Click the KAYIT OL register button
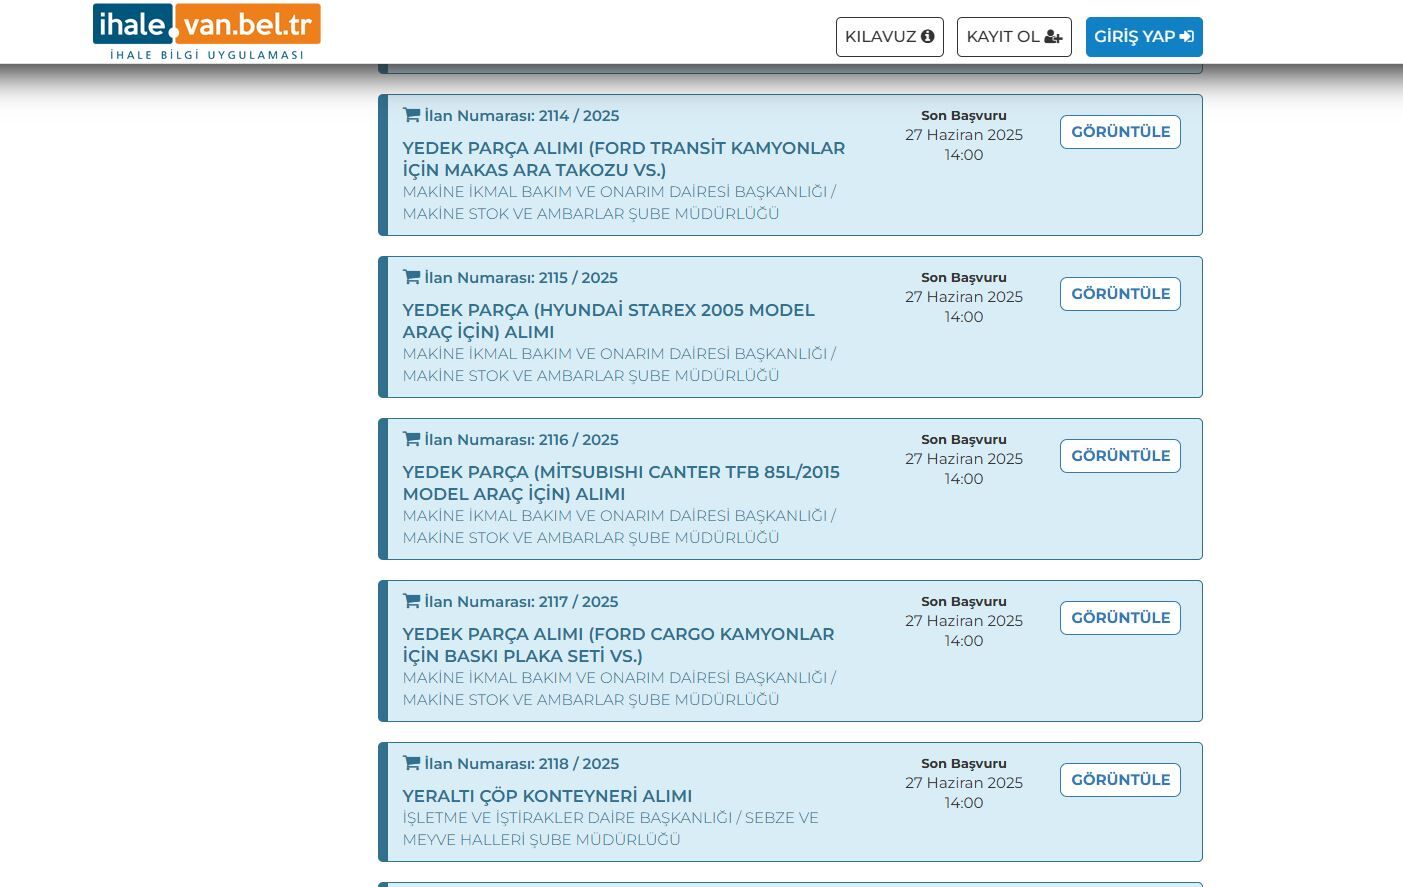This screenshot has width=1403, height=887. [x=1014, y=37]
